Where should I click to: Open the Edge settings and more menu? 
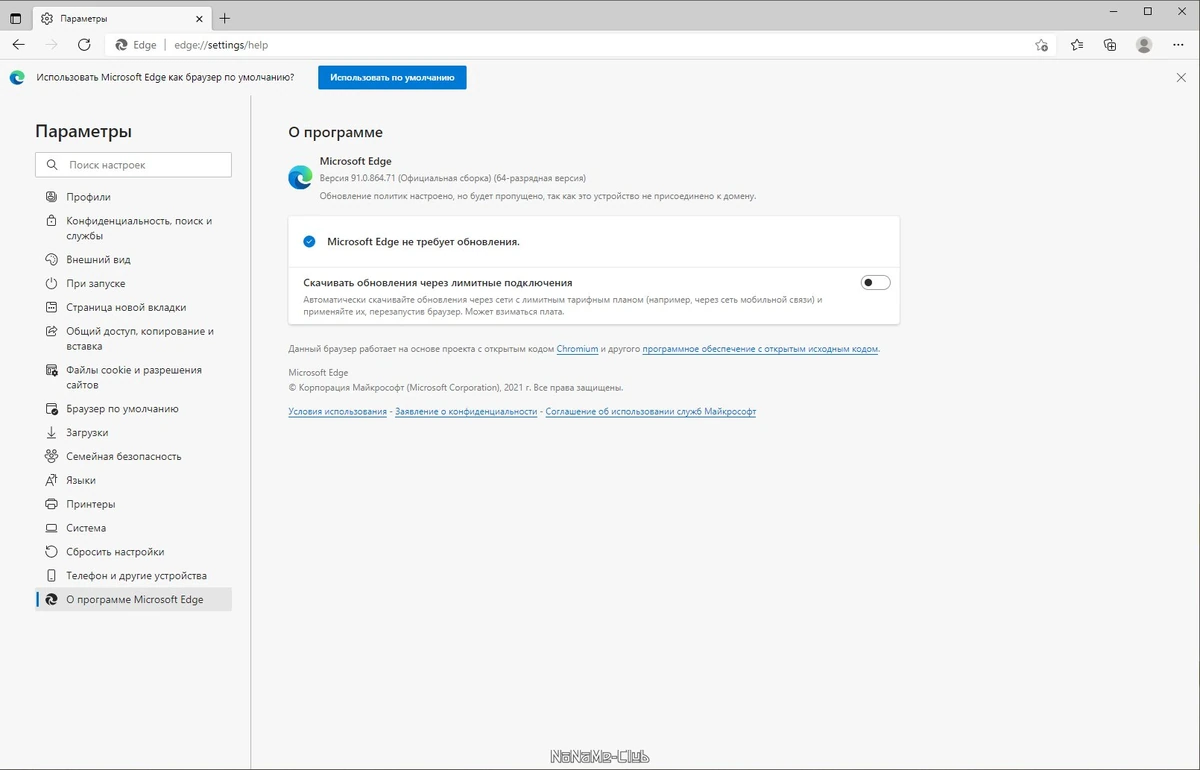(1180, 45)
